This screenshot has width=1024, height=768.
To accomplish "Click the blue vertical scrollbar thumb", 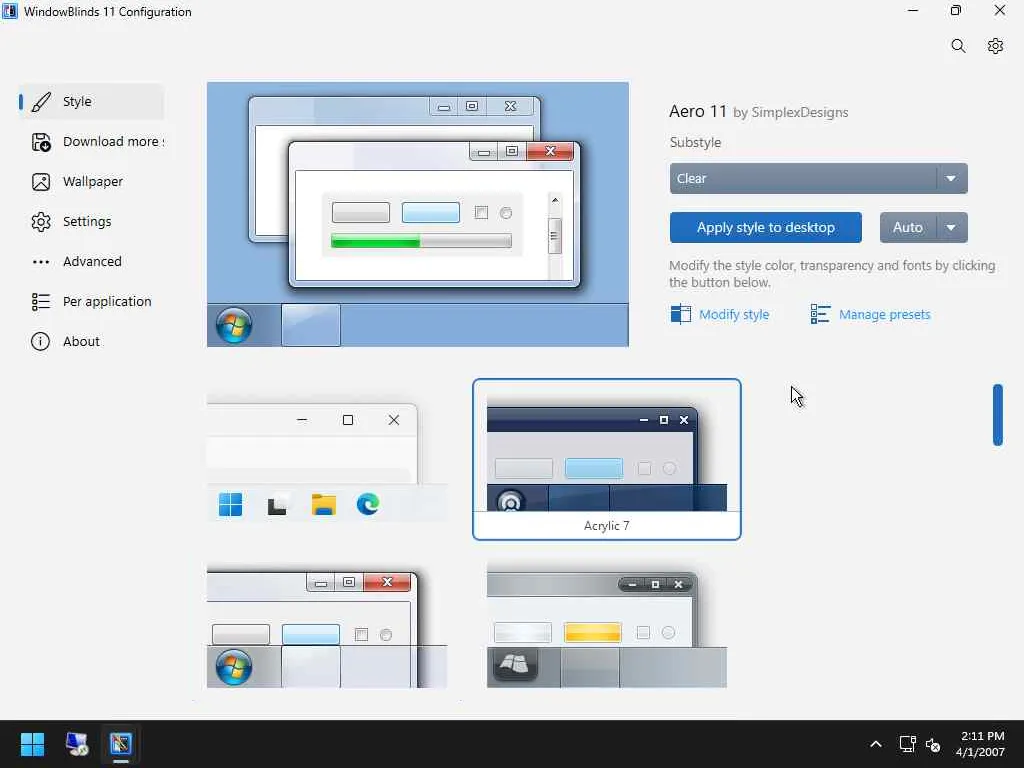I will (998, 415).
